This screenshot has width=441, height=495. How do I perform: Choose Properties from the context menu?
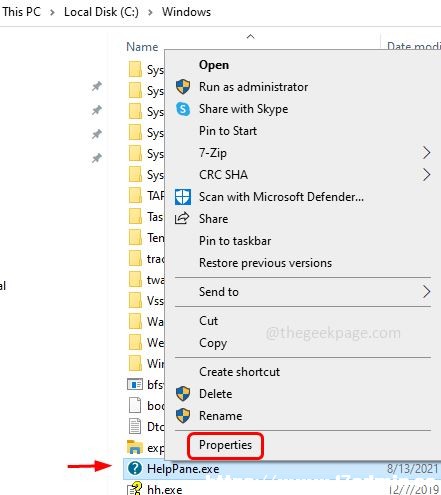(x=225, y=445)
